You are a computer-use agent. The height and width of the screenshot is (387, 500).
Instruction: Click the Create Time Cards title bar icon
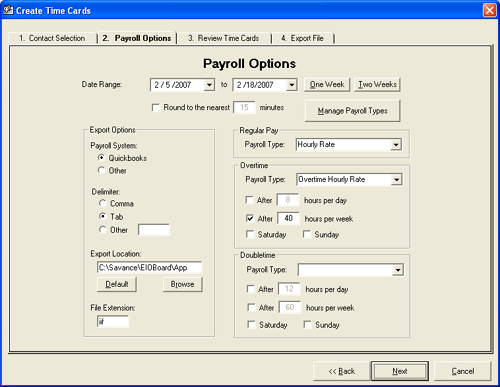(8, 10)
